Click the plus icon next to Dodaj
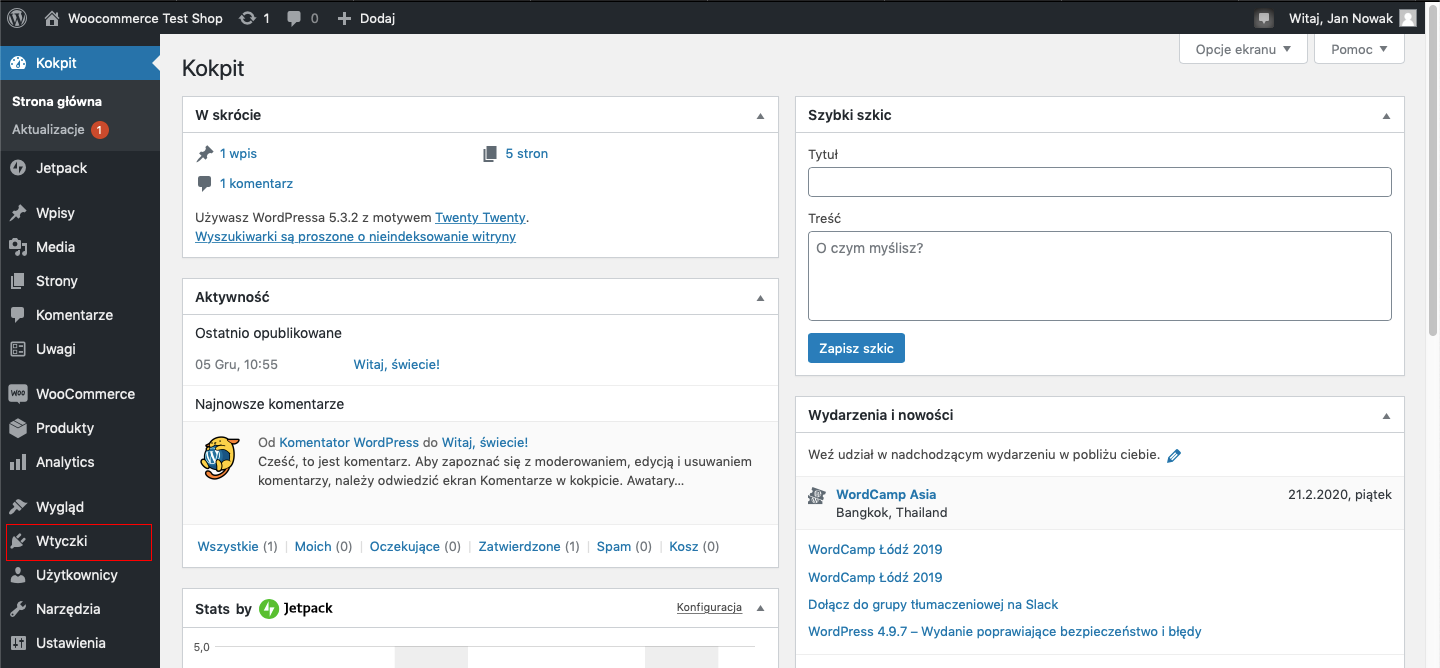1440x668 pixels. click(x=344, y=18)
